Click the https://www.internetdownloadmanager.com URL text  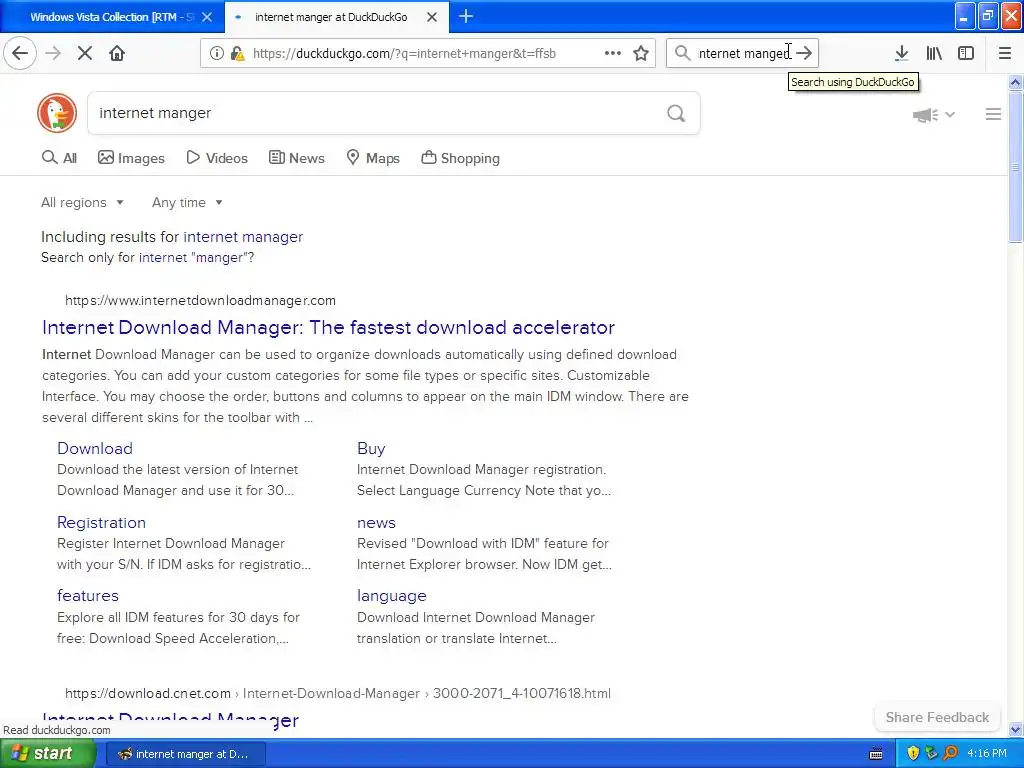(200, 300)
